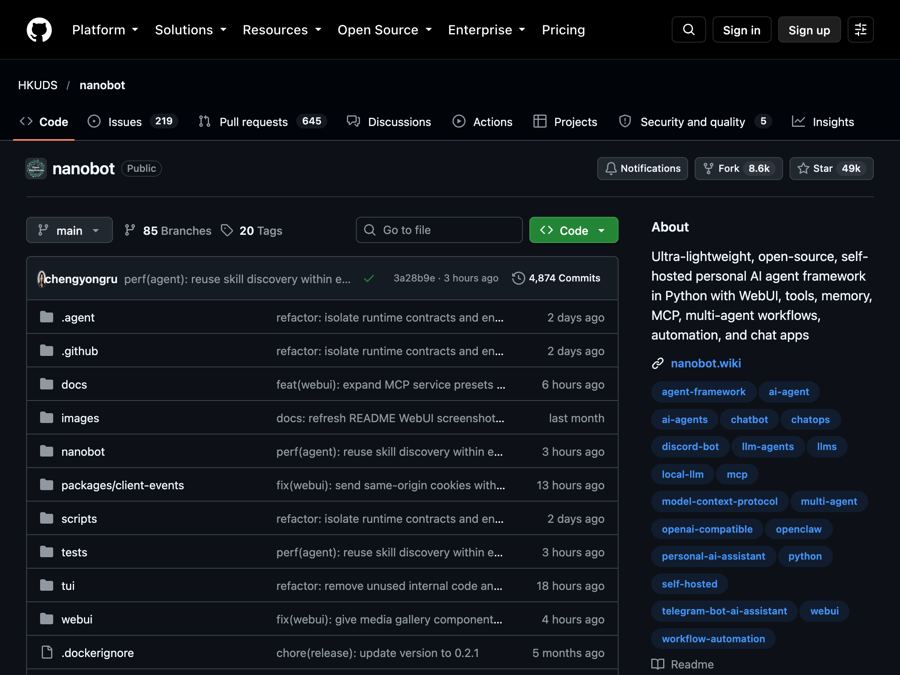Screen dimensions: 900x675
Task: Open commit hash 3a28b9e
Action: [414, 278]
